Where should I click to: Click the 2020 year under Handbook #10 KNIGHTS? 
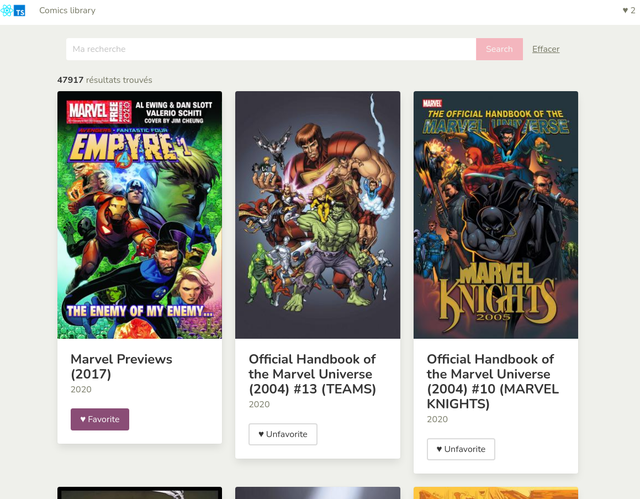[437, 419]
